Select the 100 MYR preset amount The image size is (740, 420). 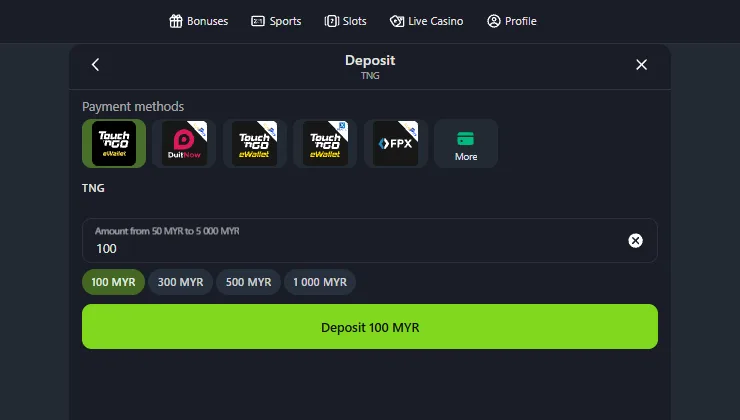(x=113, y=282)
